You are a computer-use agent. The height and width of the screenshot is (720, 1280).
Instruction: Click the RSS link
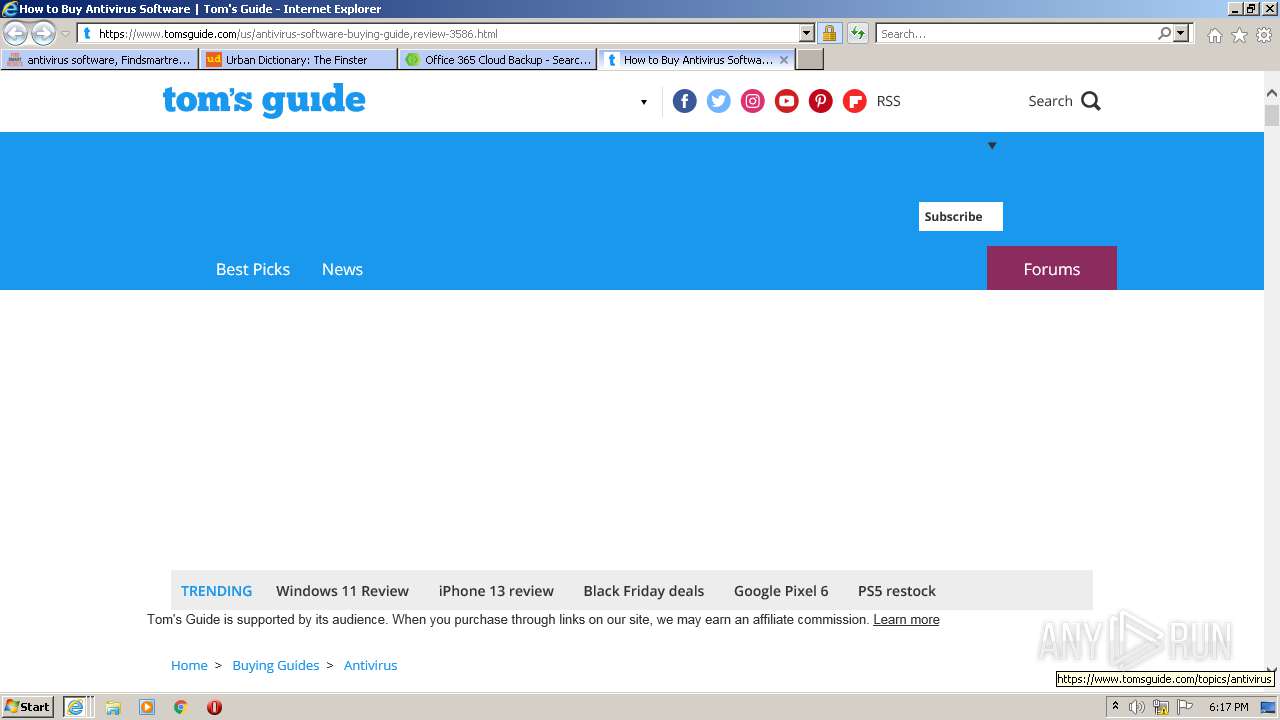888,101
